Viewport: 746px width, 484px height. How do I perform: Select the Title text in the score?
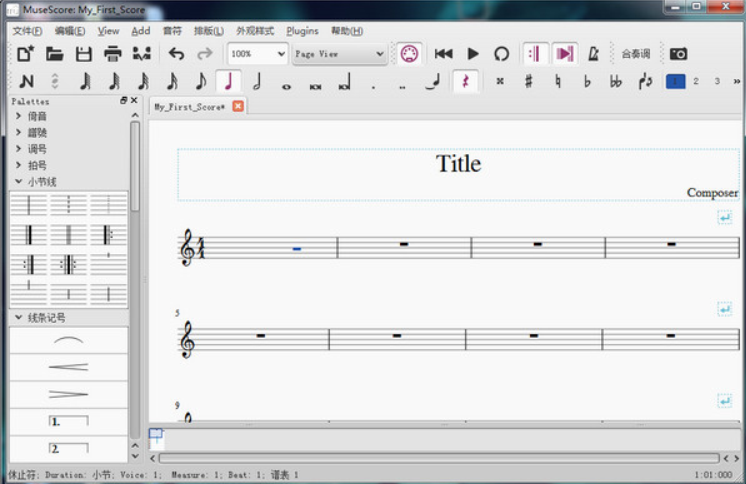[x=459, y=164]
